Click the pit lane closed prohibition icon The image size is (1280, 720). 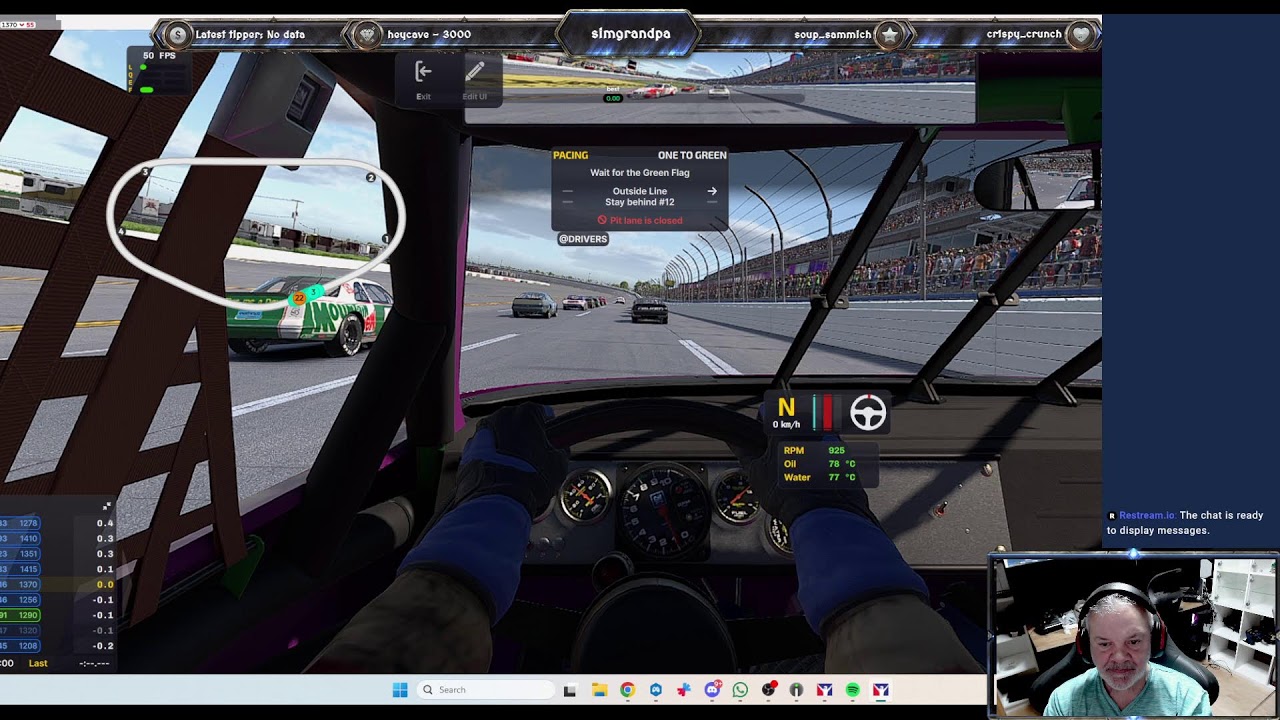(602, 220)
